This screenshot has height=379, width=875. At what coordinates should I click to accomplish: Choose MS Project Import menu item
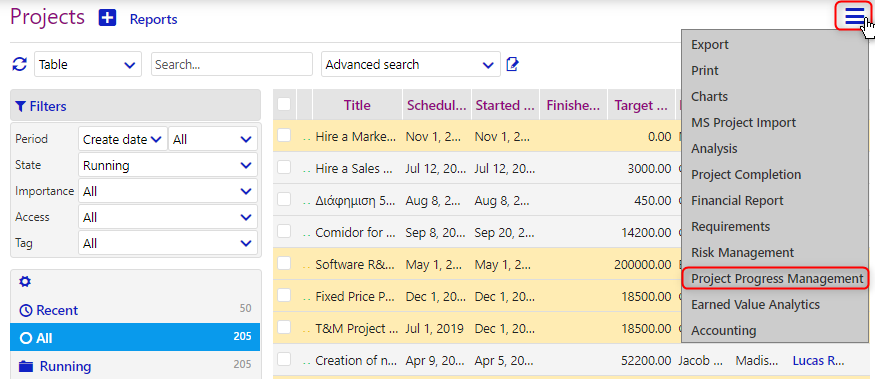[x=775, y=123]
